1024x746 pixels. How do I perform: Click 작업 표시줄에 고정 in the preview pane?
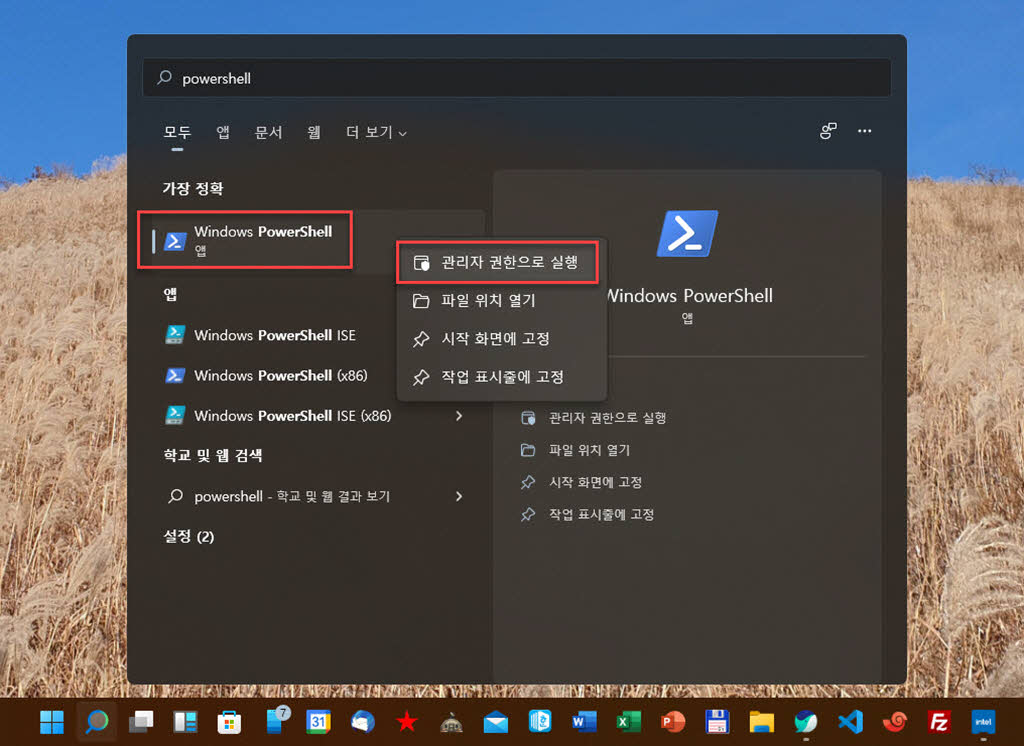[x=588, y=514]
